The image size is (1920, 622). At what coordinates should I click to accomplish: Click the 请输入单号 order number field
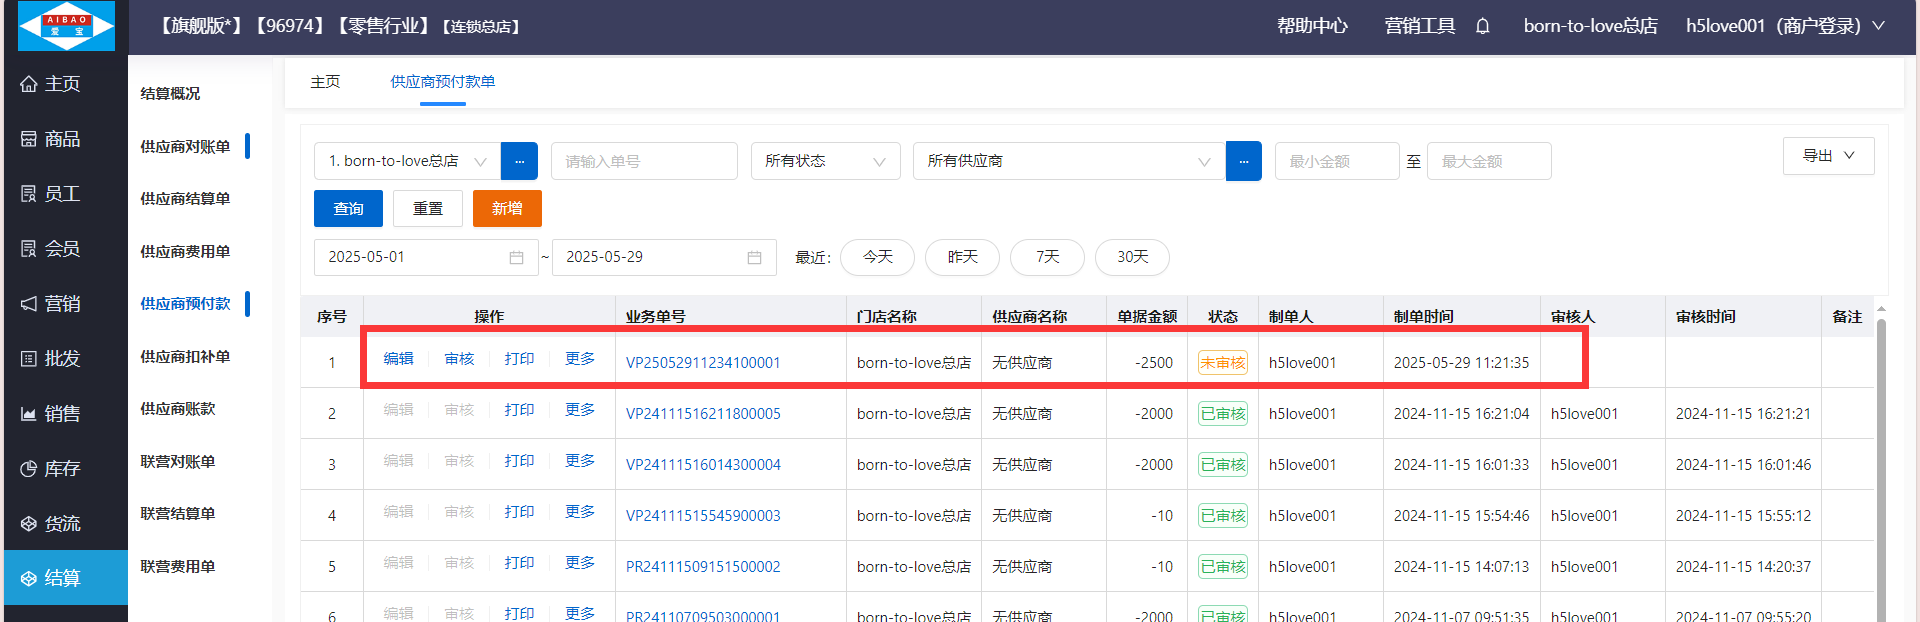(644, 161)
